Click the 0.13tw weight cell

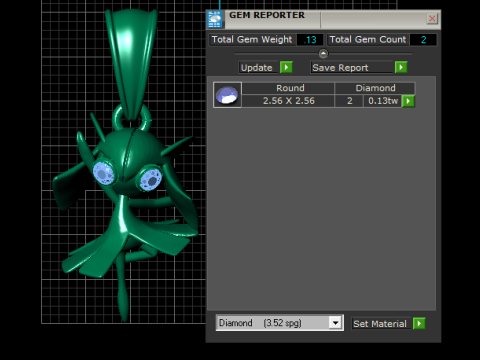pyautogui.click(x=383, y=101)
